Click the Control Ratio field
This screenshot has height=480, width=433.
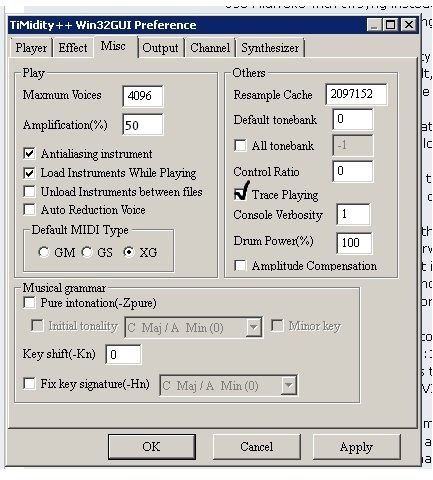[x=353, y=171]
